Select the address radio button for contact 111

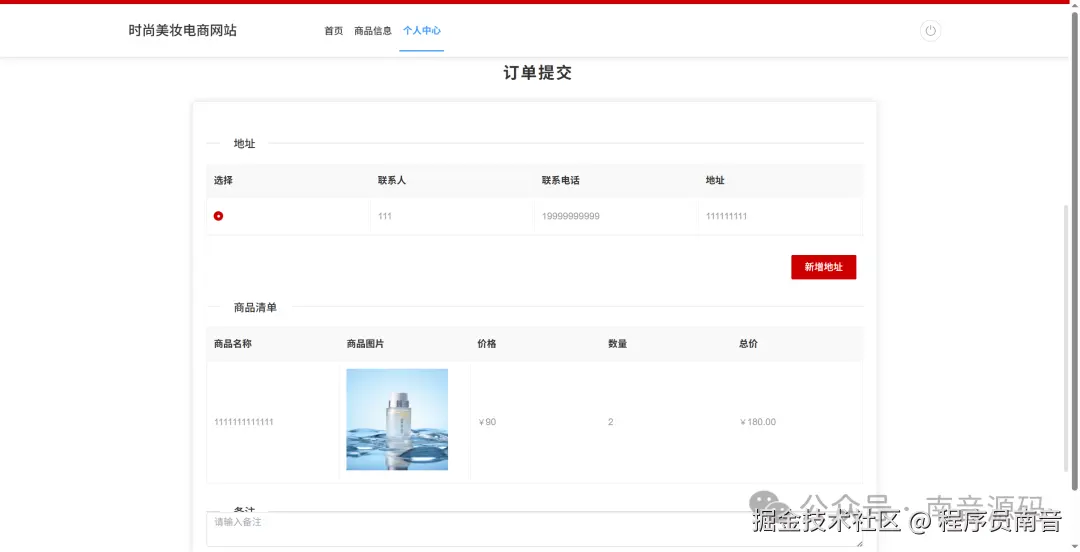[x=218, y=216]
